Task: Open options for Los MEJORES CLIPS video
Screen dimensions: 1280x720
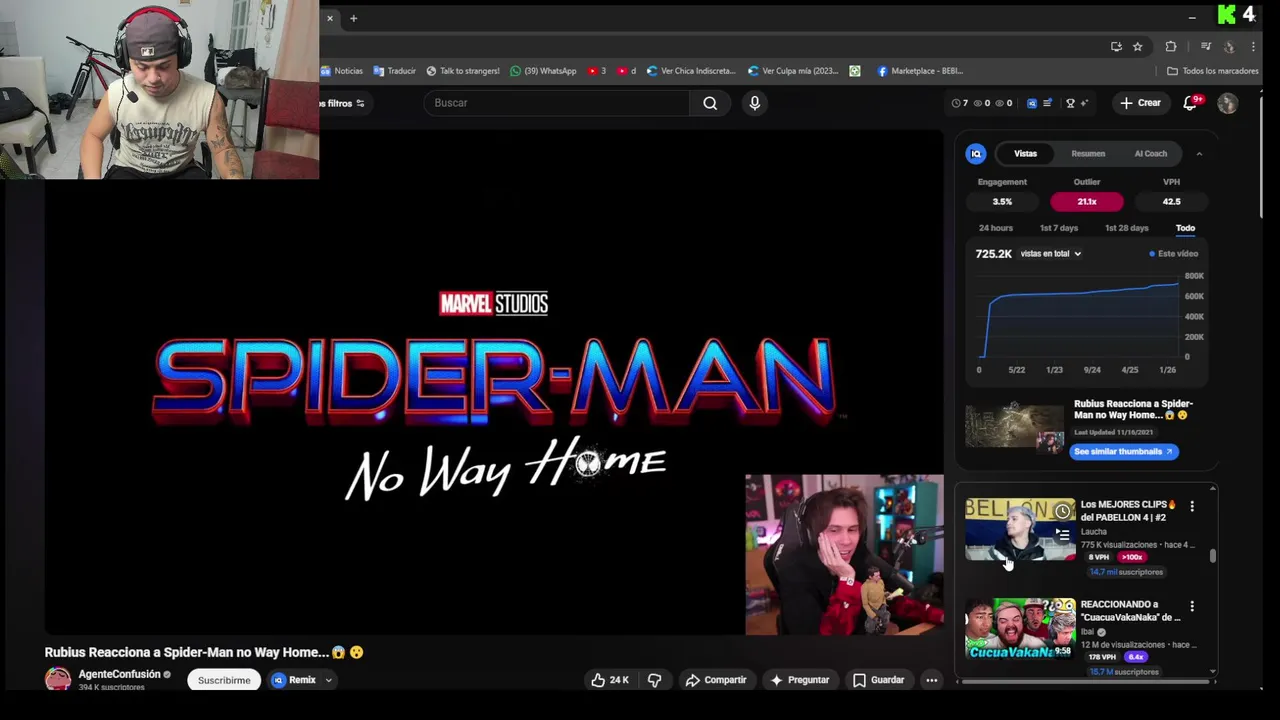Action: [1192, 507]
